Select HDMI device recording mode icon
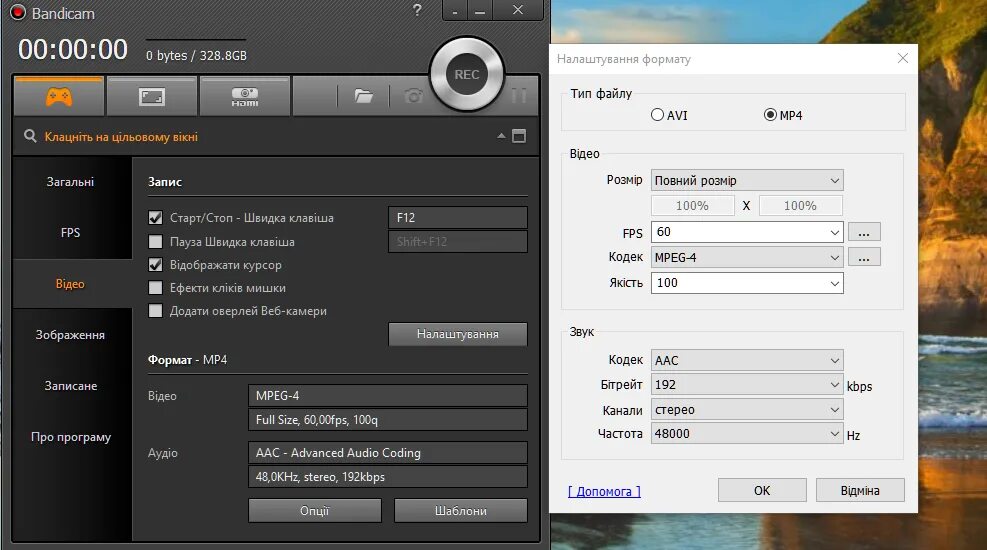This screenshot has height=550, width=987. (x=245, y=96)
